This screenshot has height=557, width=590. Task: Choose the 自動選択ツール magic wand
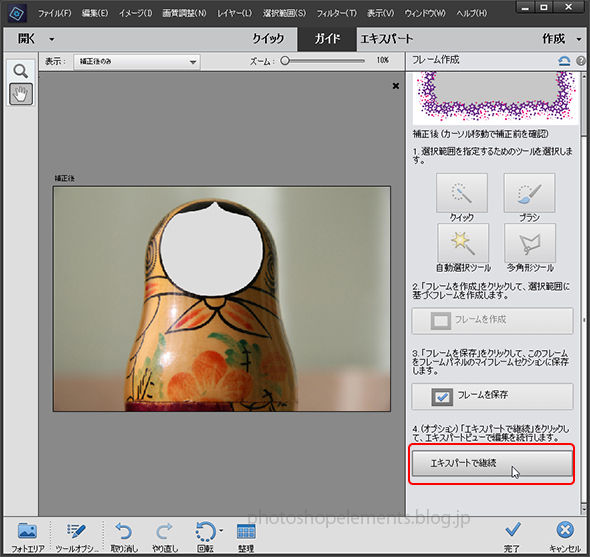point(462,243)
